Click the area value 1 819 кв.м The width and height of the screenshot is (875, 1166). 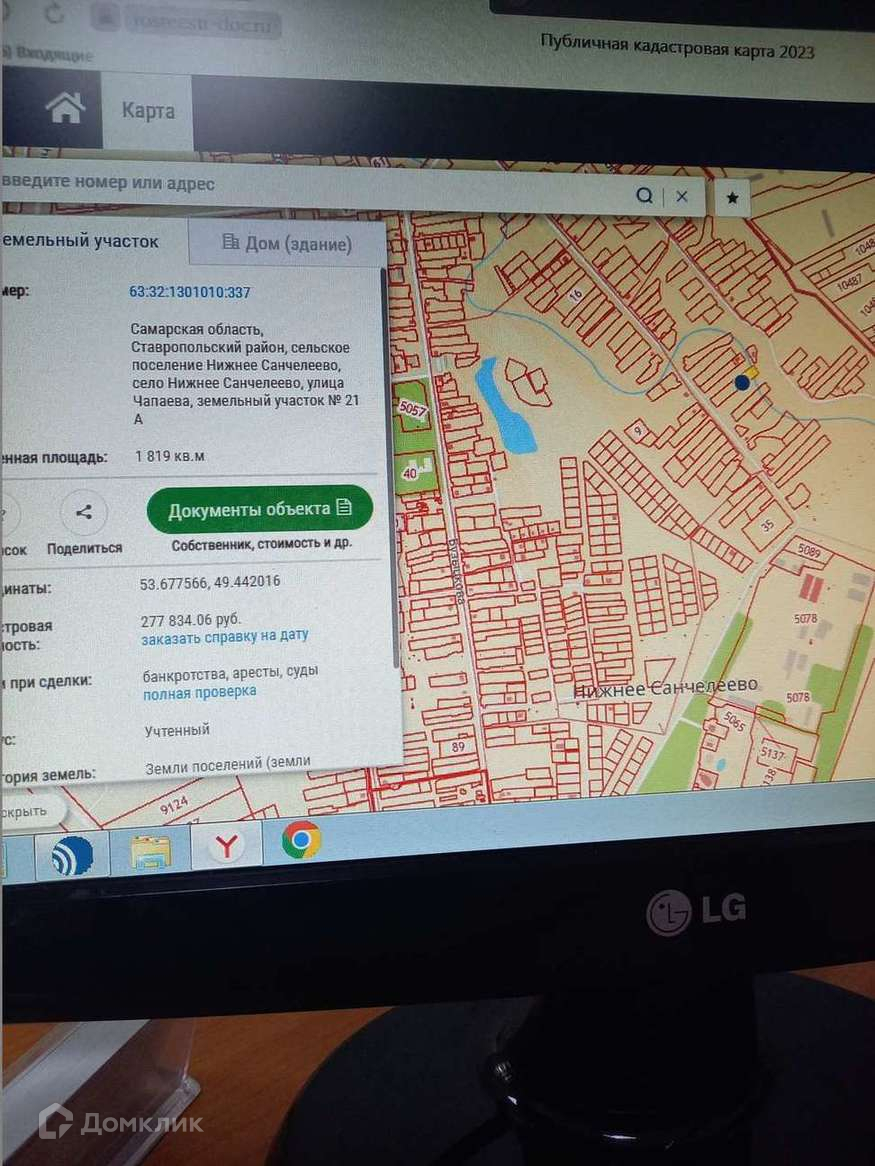(x=169, y=456)
